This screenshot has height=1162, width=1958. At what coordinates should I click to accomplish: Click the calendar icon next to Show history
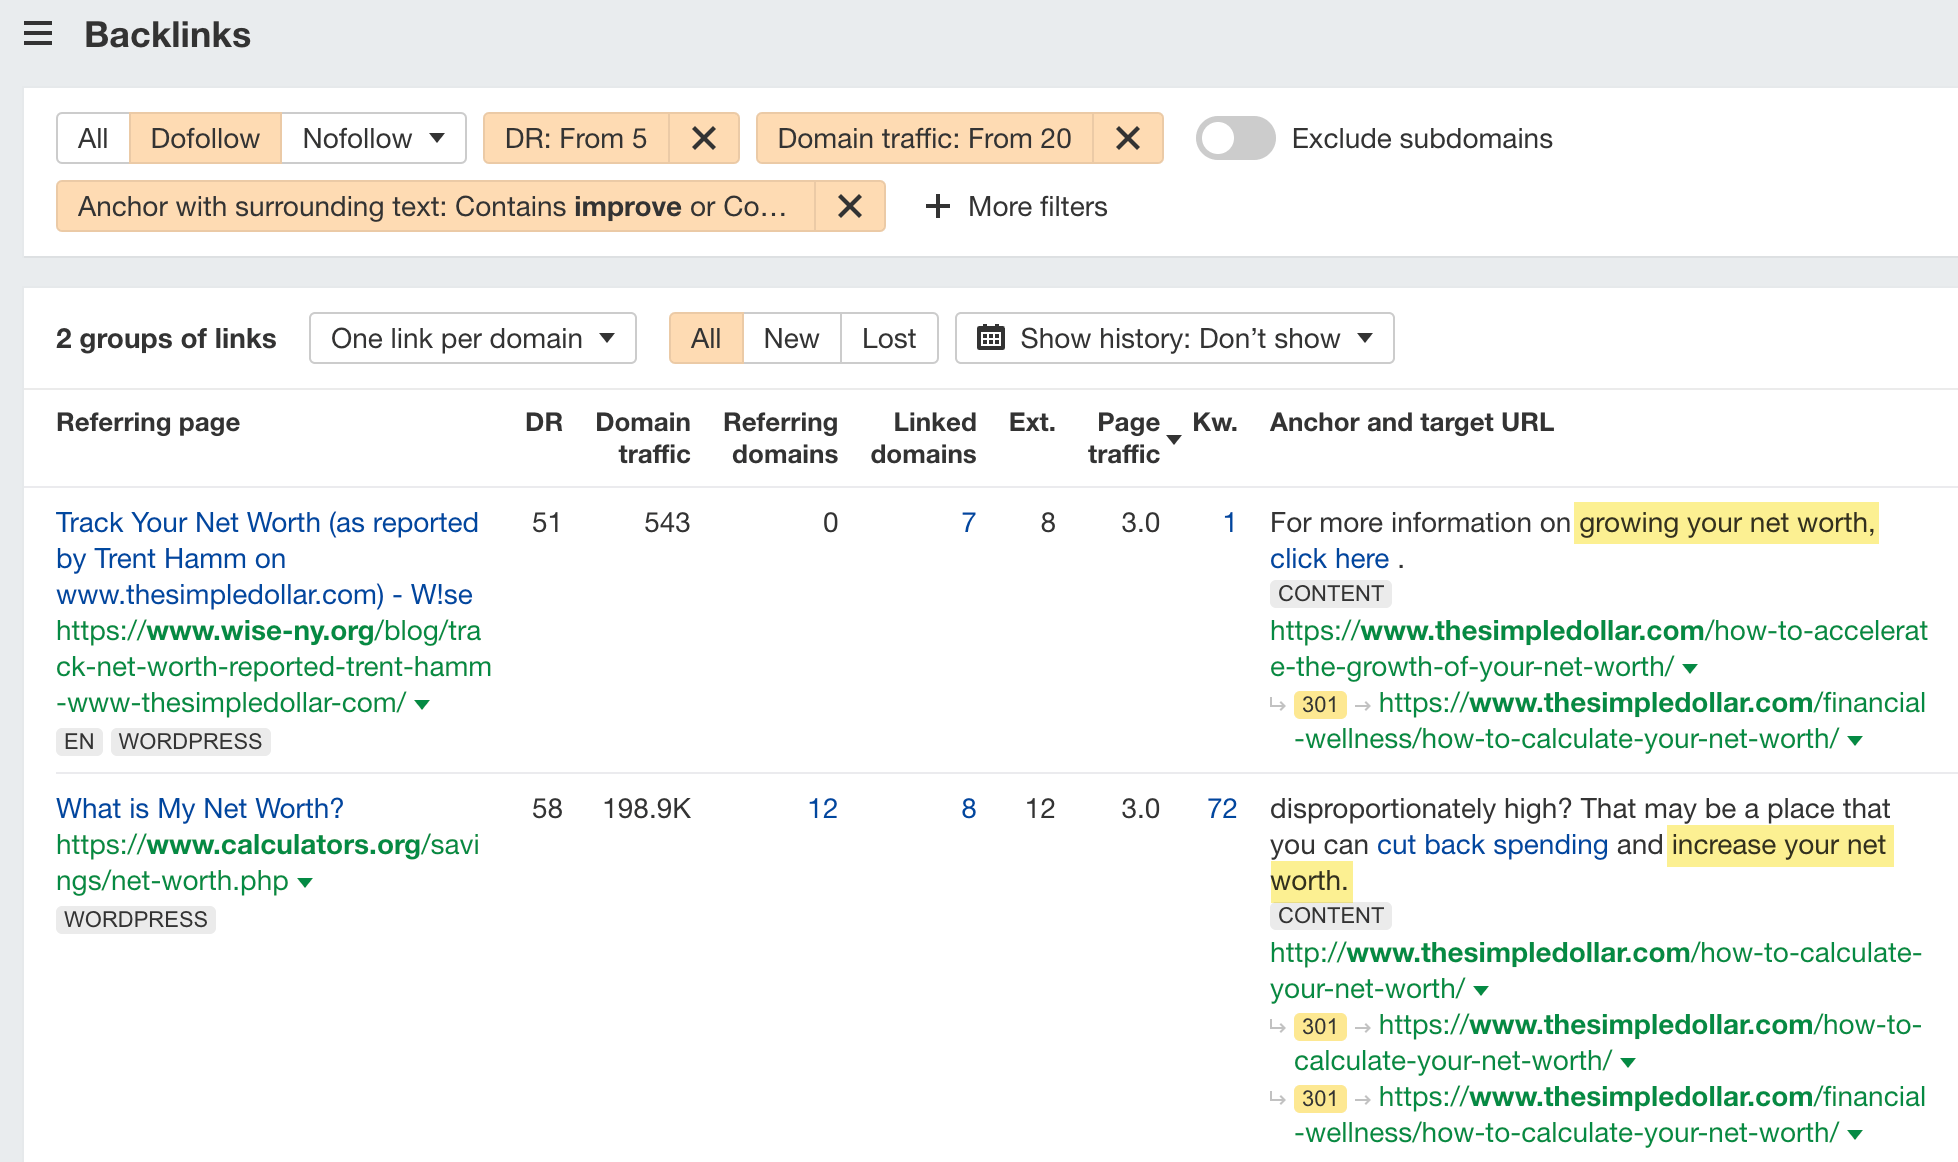click(x=991, y=338)
